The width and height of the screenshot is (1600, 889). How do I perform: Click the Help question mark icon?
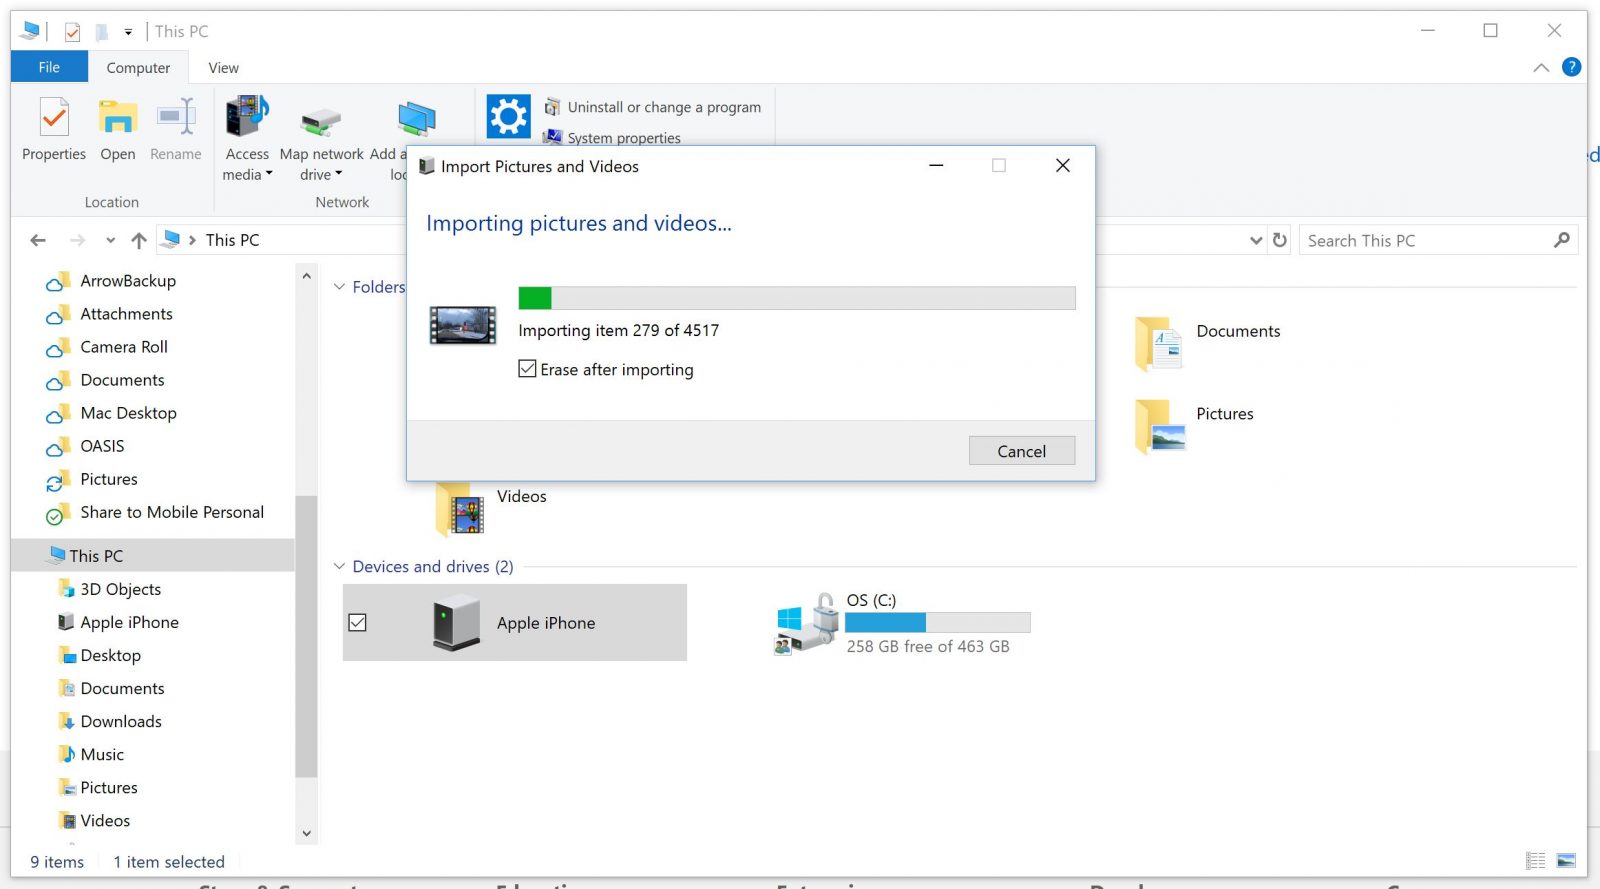point(1571,67)
